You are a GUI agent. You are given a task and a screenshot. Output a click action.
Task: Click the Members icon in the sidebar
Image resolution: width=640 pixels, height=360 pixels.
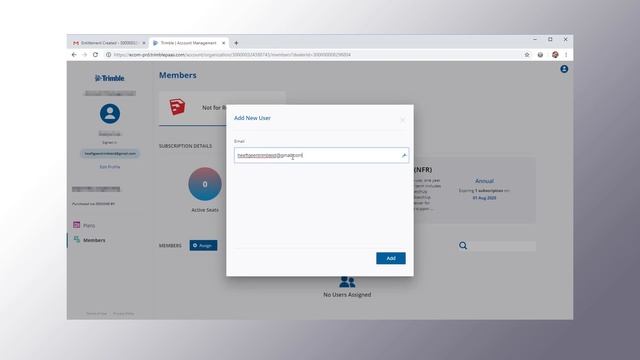pyautogui.click(x=76, y=240)
